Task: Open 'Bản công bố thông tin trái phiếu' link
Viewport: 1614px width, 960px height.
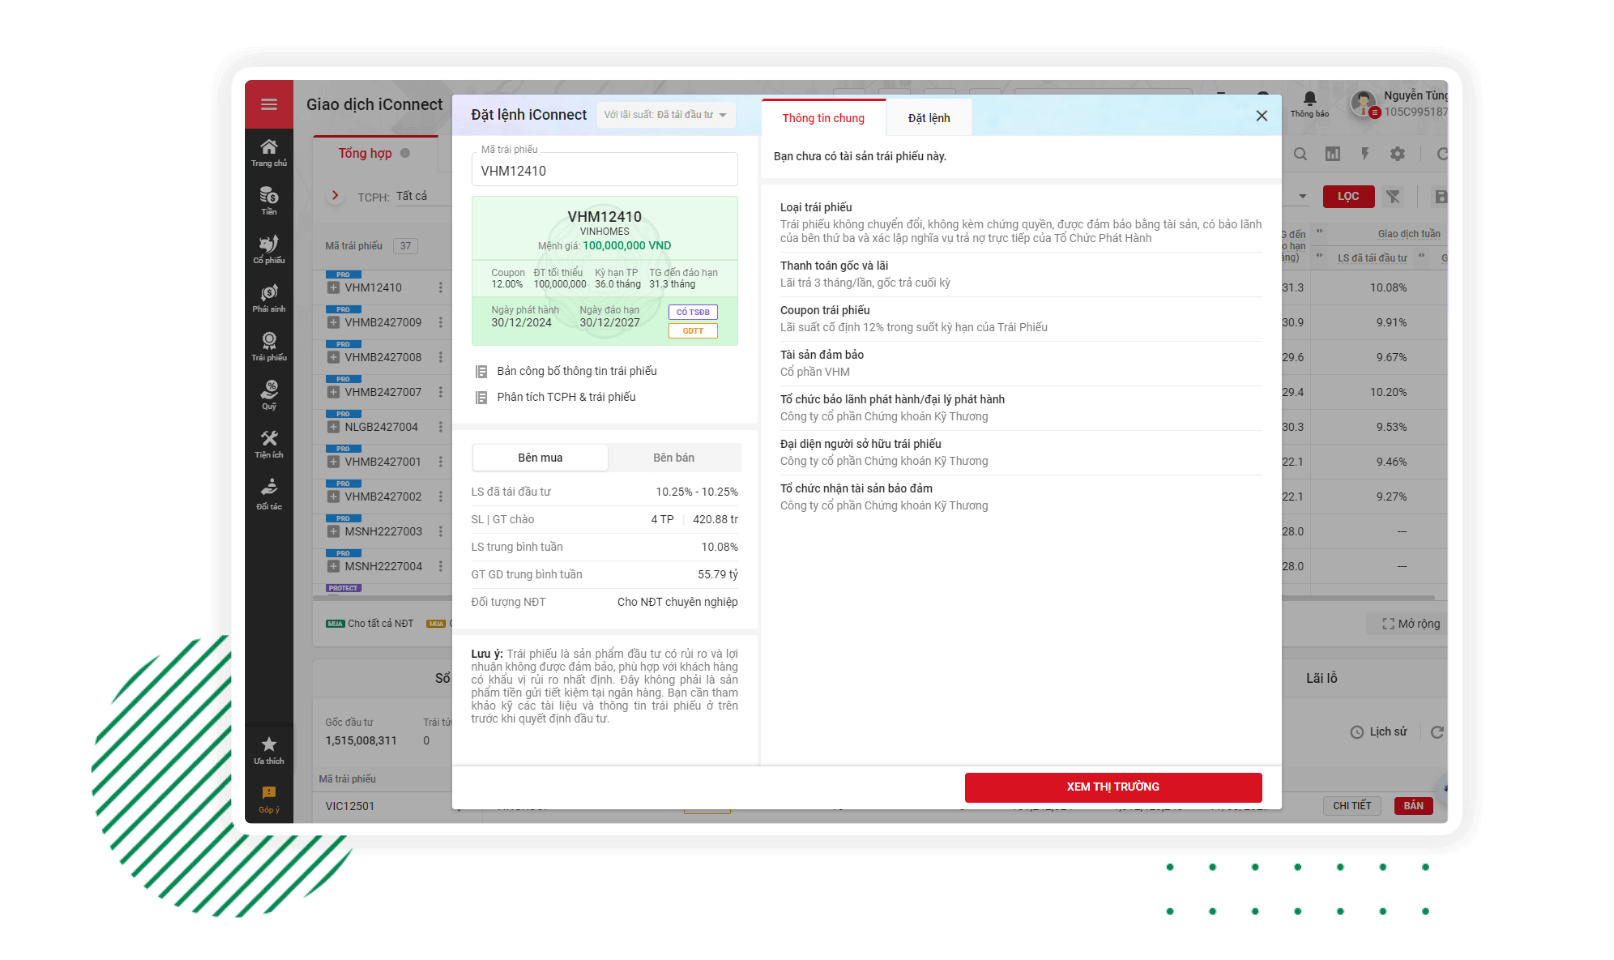Action: [576, 371]
